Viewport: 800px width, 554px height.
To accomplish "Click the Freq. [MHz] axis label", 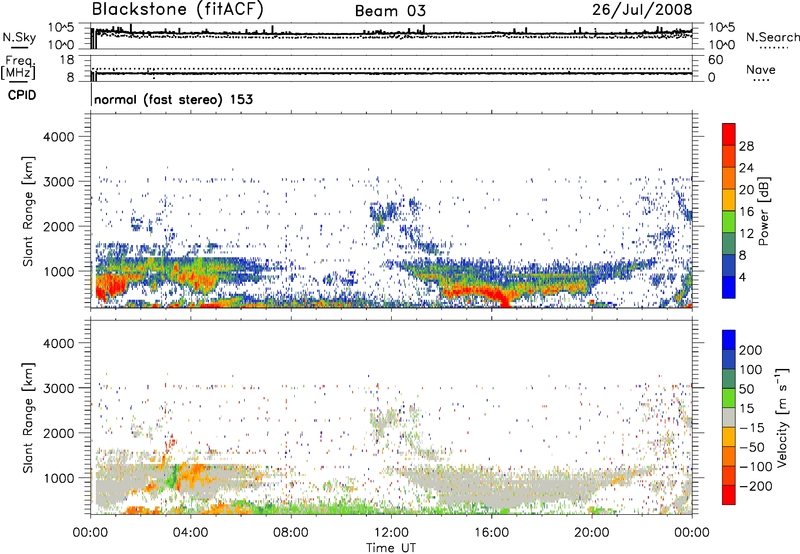I will point(18,67).
